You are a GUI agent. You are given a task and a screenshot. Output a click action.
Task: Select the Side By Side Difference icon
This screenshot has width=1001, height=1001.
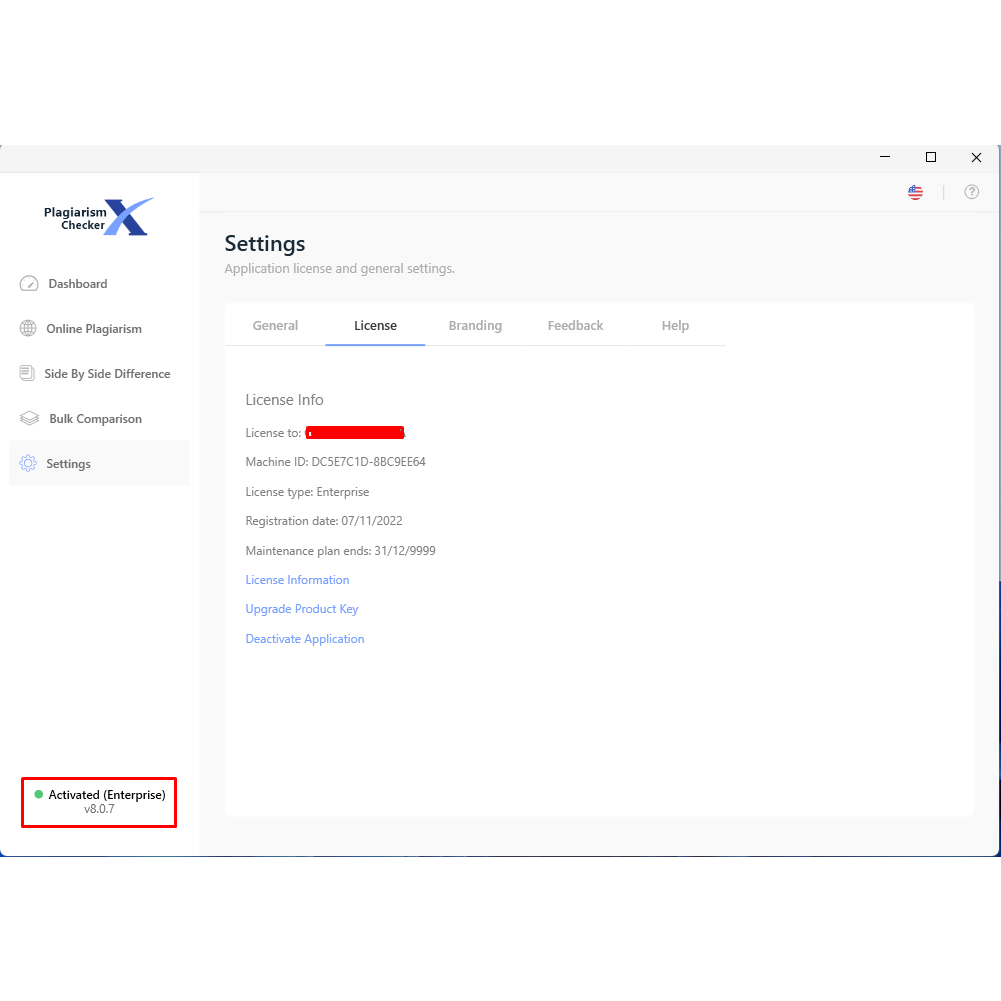(x=27, y=374)
